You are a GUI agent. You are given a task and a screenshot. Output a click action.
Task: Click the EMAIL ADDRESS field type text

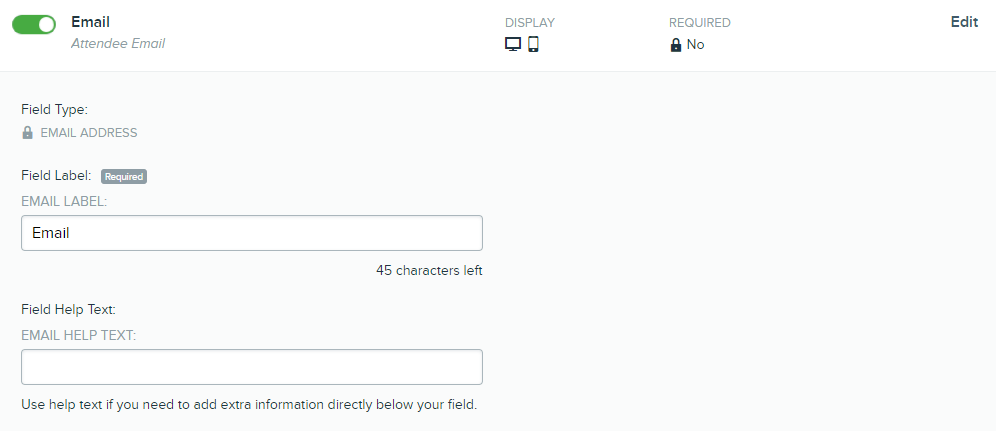(89, 133)
